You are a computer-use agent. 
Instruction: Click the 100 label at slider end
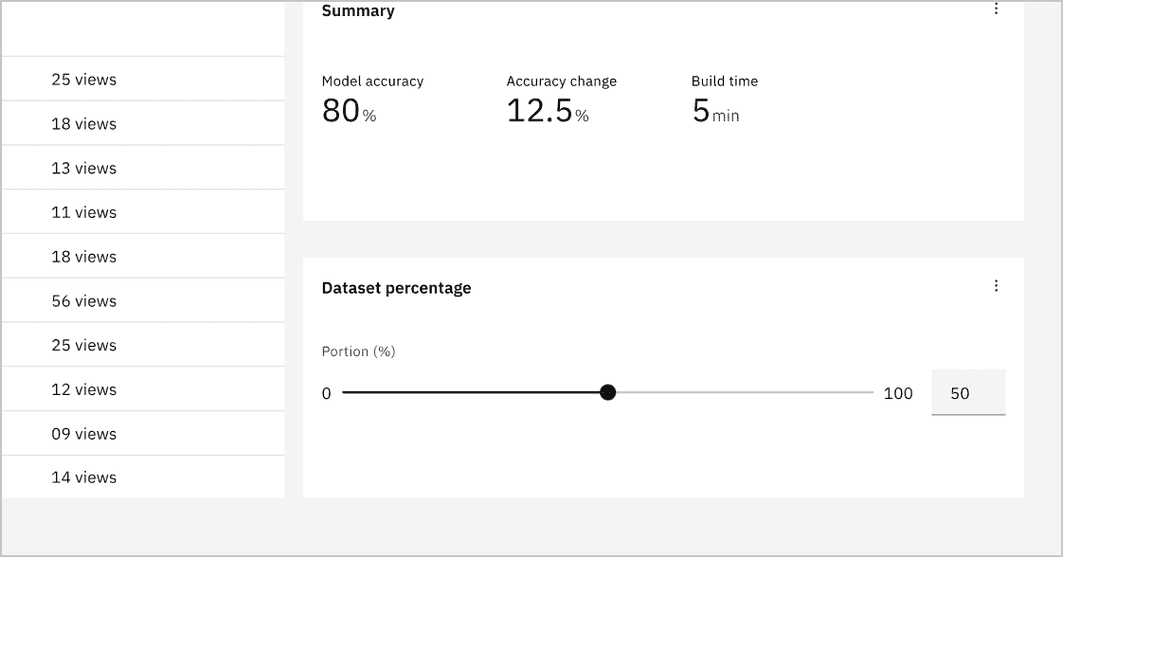897,393
